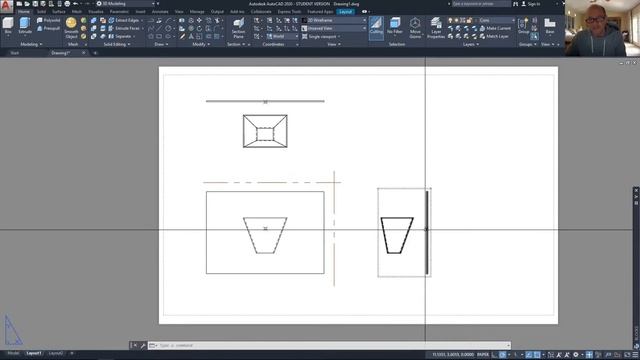Click the keyword search input field
This screenshot has height=360, width=640.
(481, 4)
